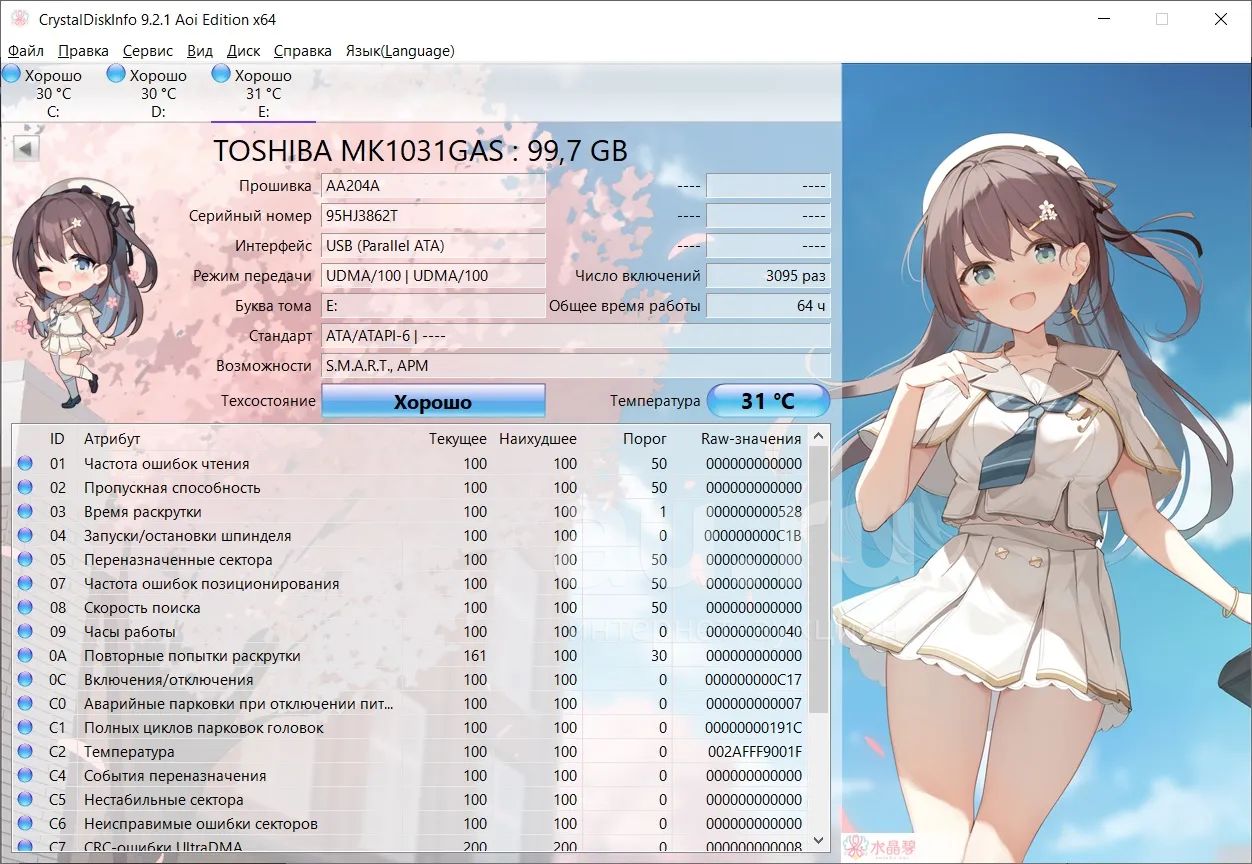This screenshot has width=1252, height=864.
Task: Click status icon for Полных циклов парковок головок
Action: 25,727
